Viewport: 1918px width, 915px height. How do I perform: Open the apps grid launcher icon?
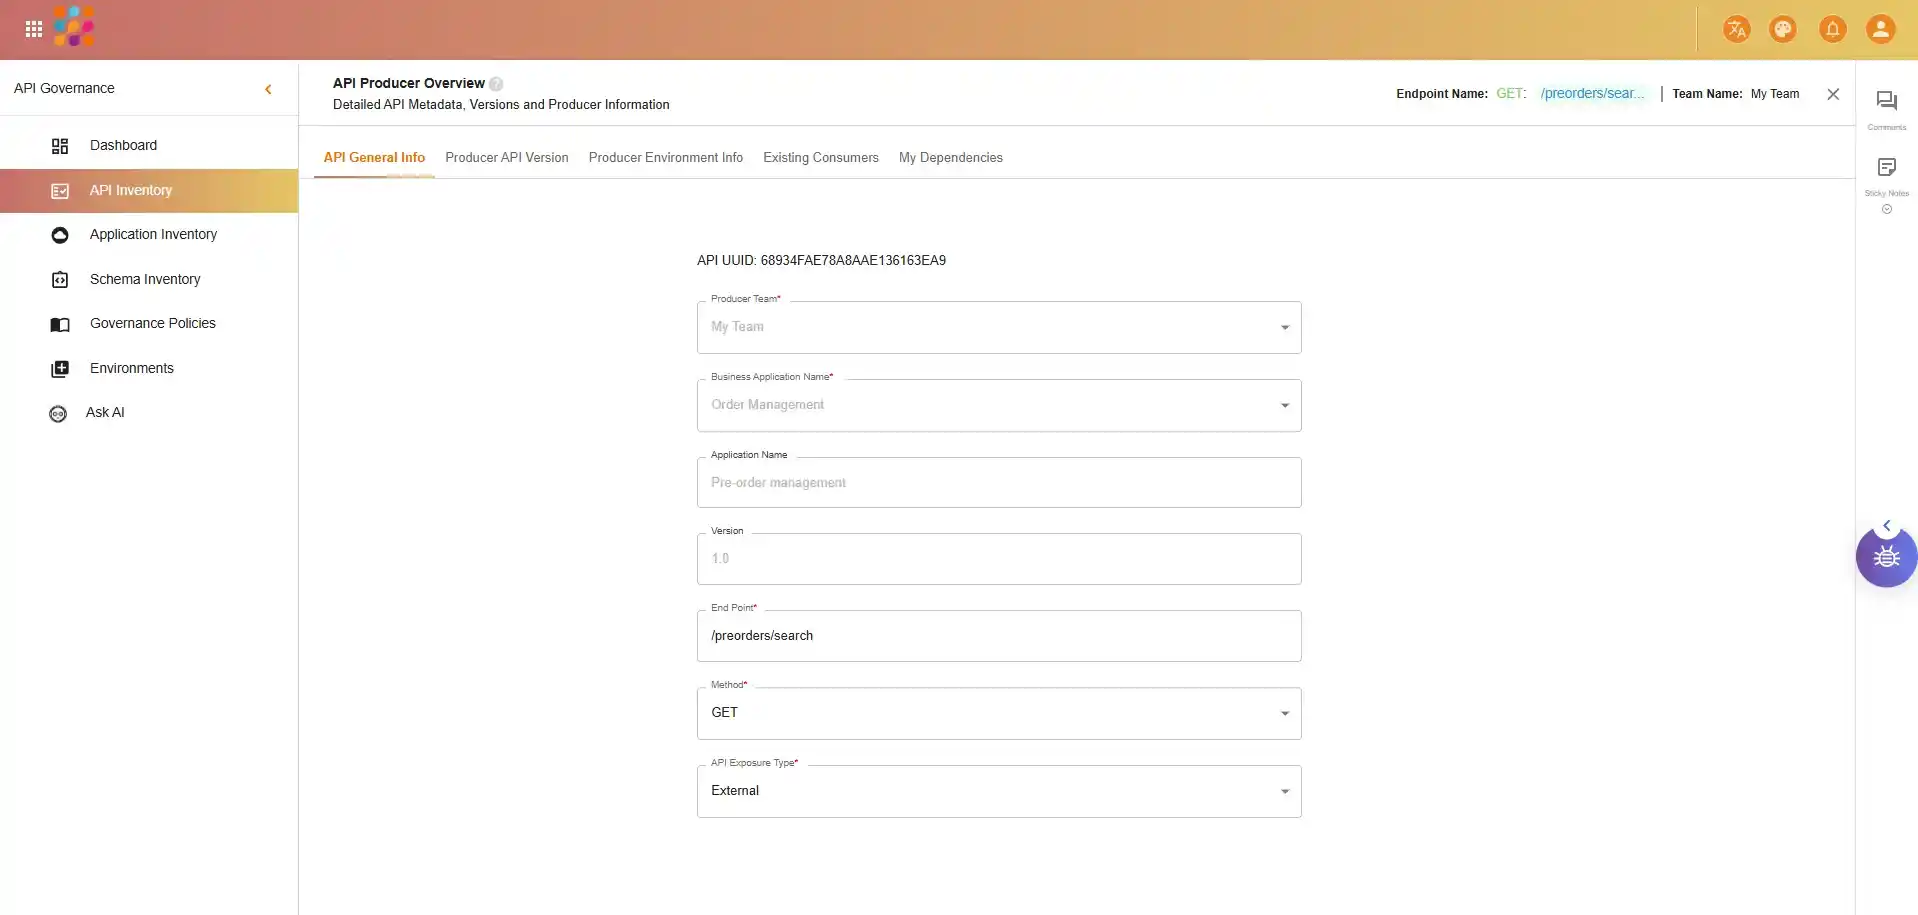point(33,29)
